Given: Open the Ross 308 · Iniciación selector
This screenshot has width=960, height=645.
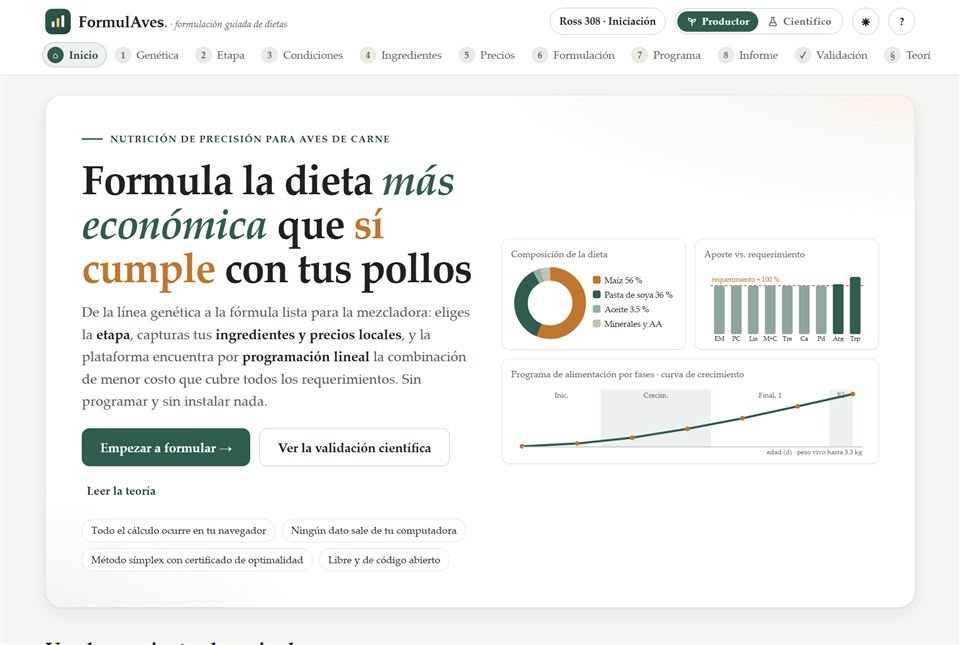Looking at the screenshot, I should [607, 21].
